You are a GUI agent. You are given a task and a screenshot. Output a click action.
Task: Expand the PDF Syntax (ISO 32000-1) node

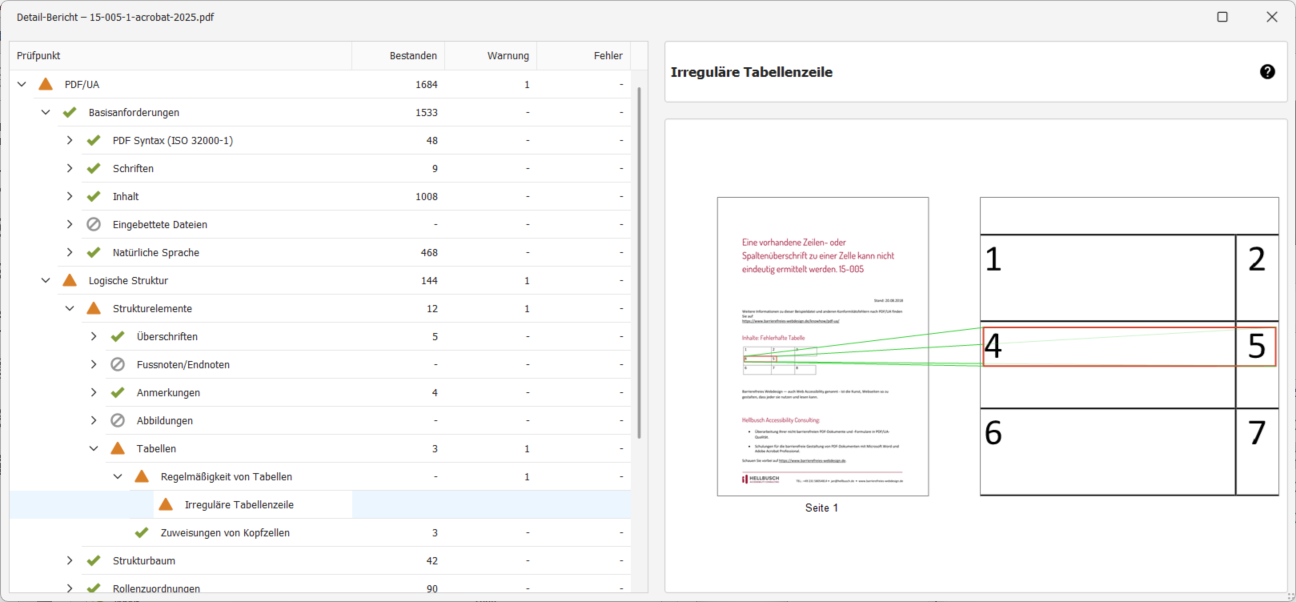[x=70, y=140]
